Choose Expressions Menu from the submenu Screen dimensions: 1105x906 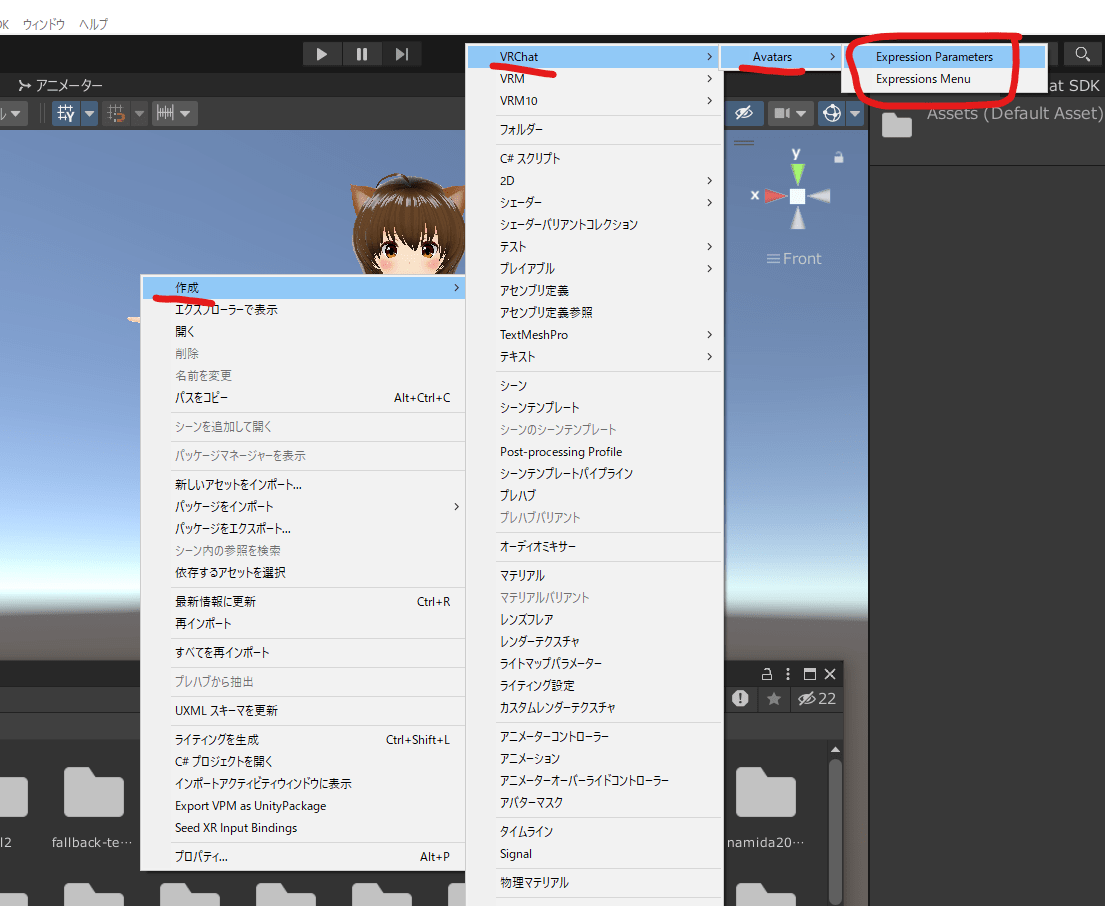923,79
